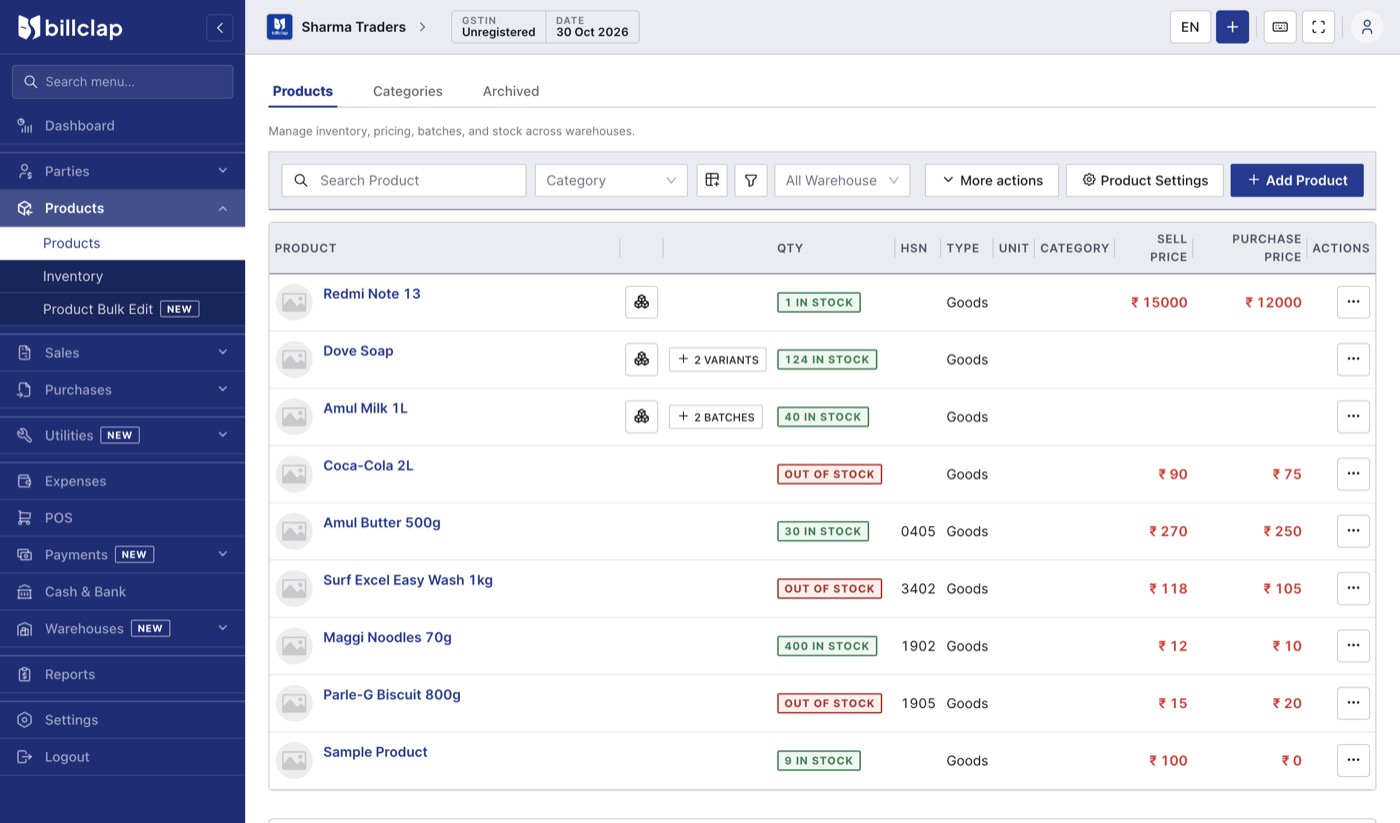Open the user profile avatar icon
This screenshot has height=823, width=1400.
1367,27
